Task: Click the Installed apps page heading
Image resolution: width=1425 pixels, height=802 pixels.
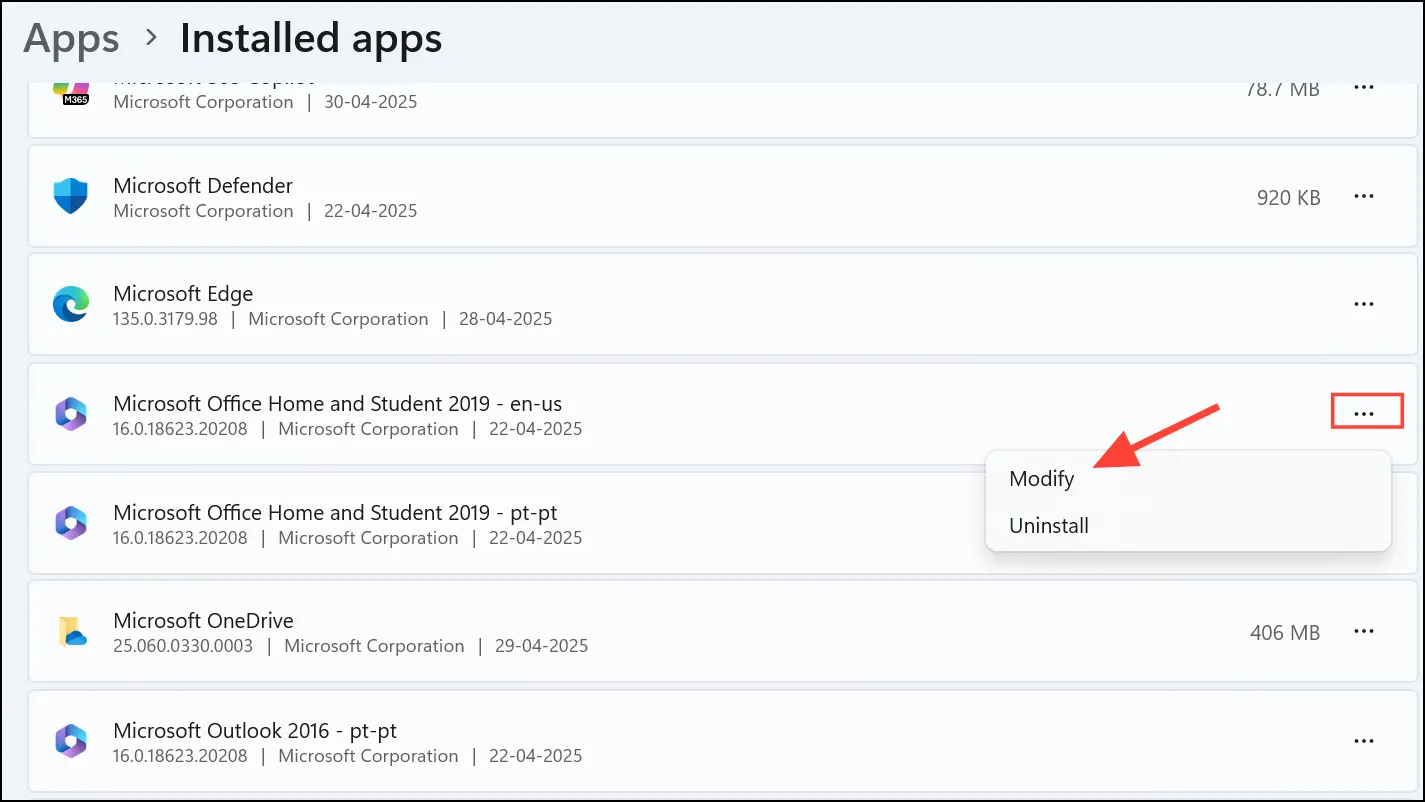Action: [311, 39]
